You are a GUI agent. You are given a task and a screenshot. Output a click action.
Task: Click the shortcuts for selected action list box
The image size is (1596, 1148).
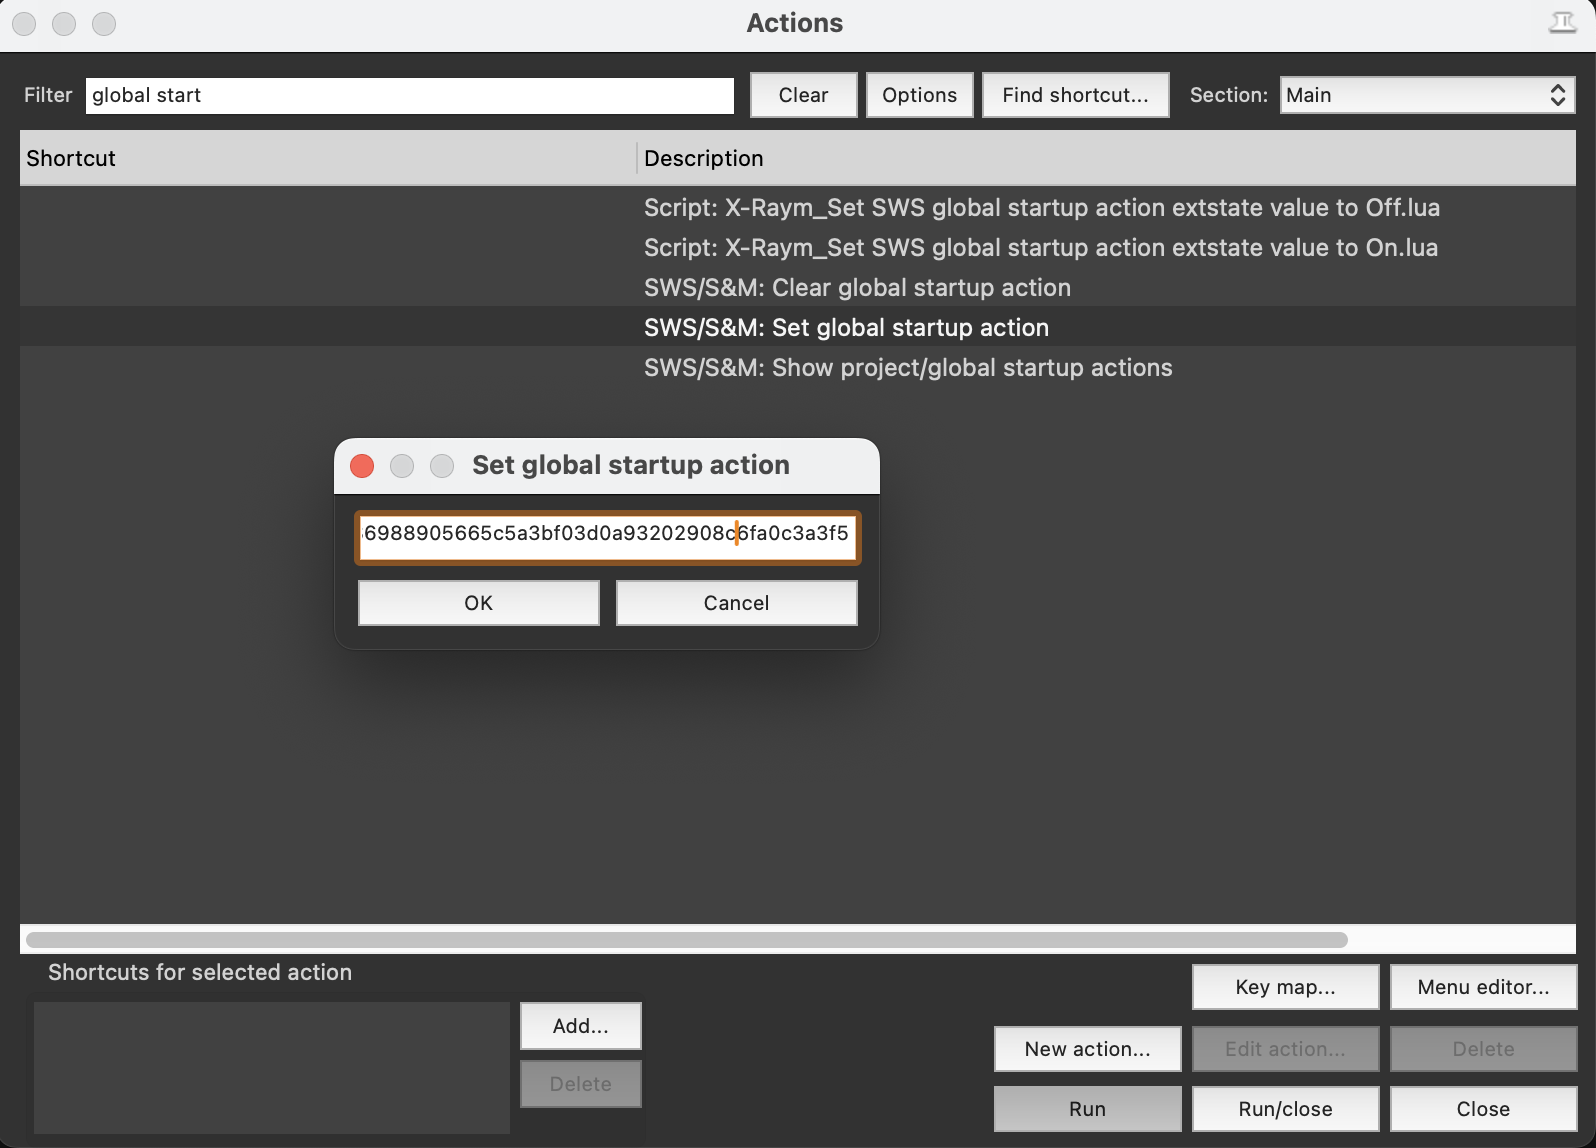tap(272, 1068)
